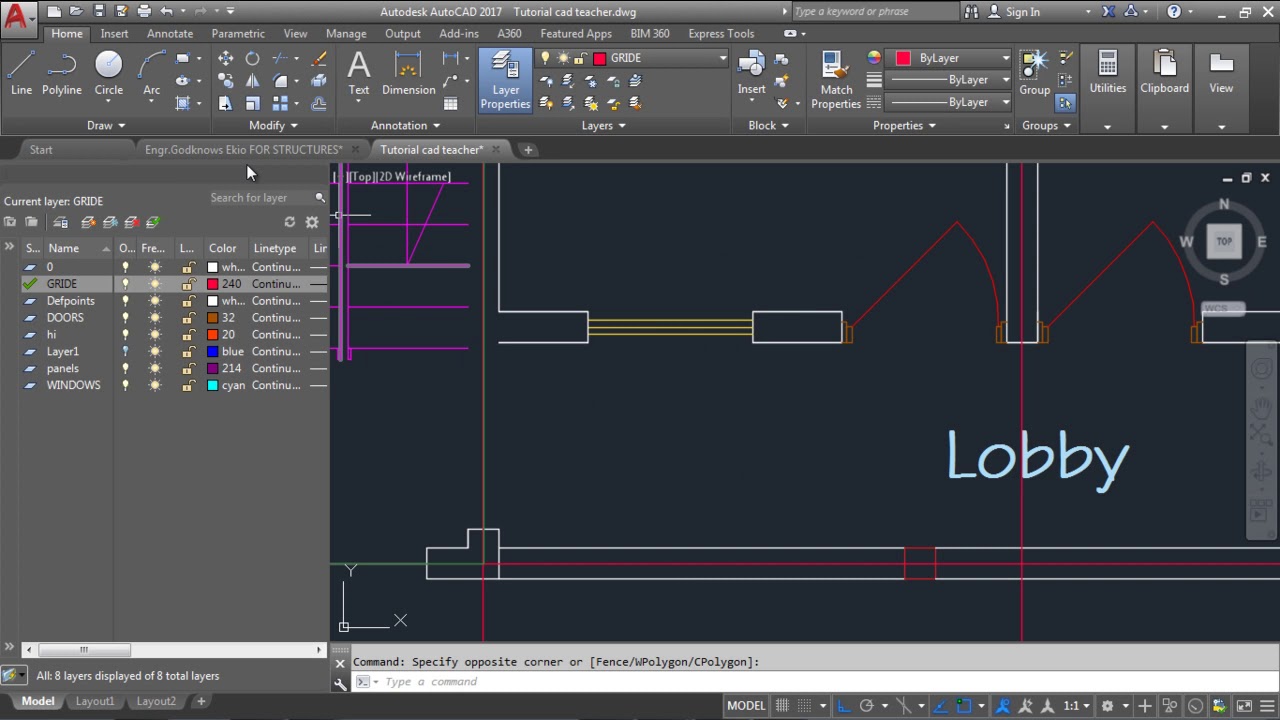Click the Rotate tool icon
The image size is (1280, 720).
(252, 58)
